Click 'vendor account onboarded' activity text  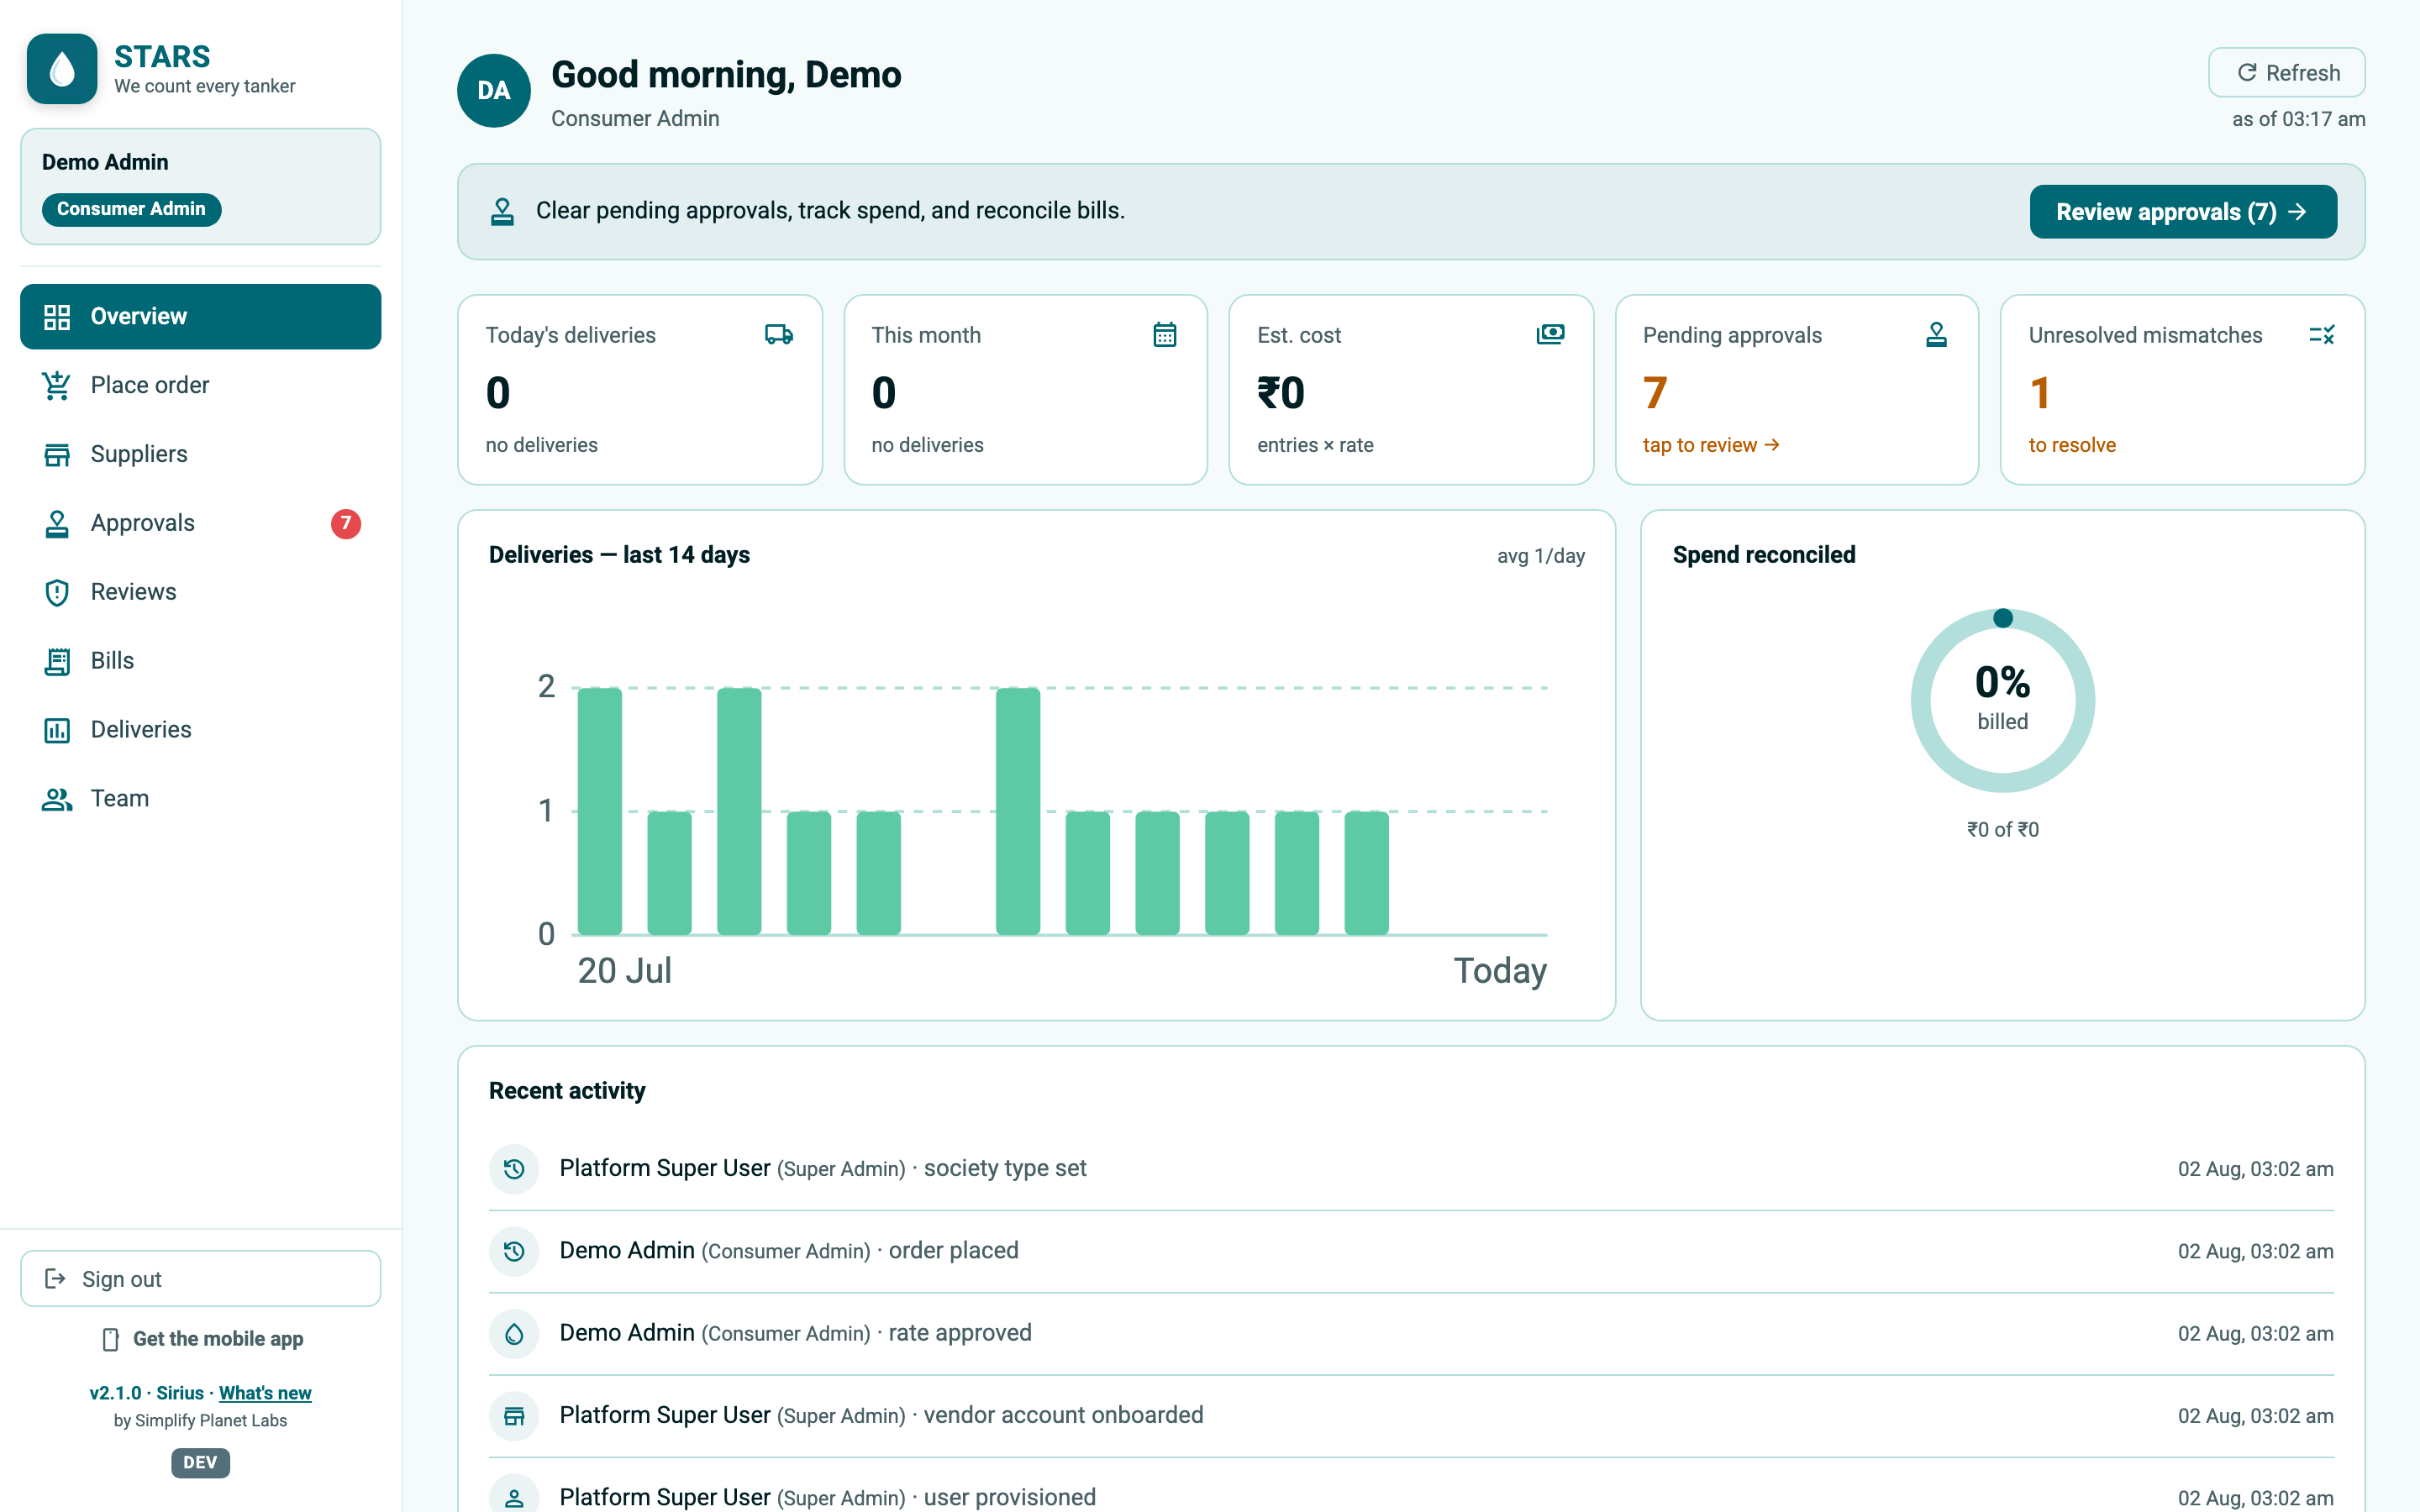[1063, 1415]
